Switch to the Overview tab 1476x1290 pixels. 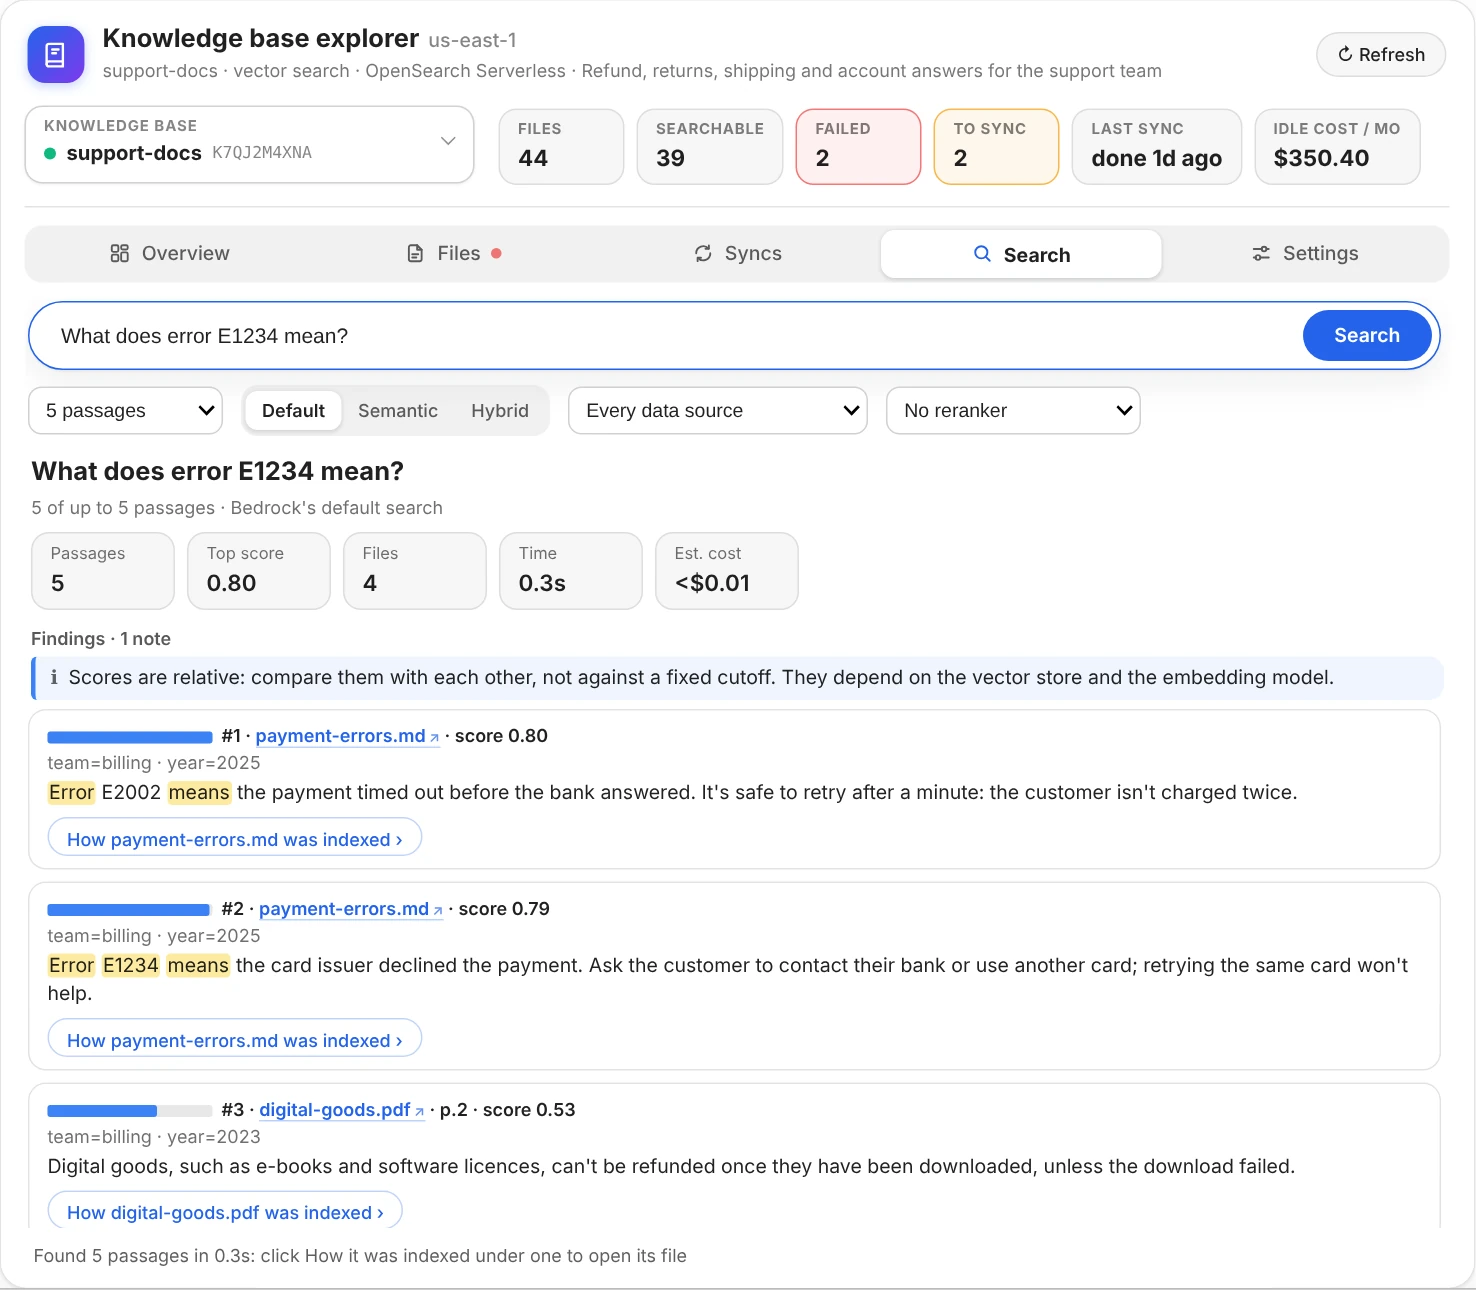[169, 254]
